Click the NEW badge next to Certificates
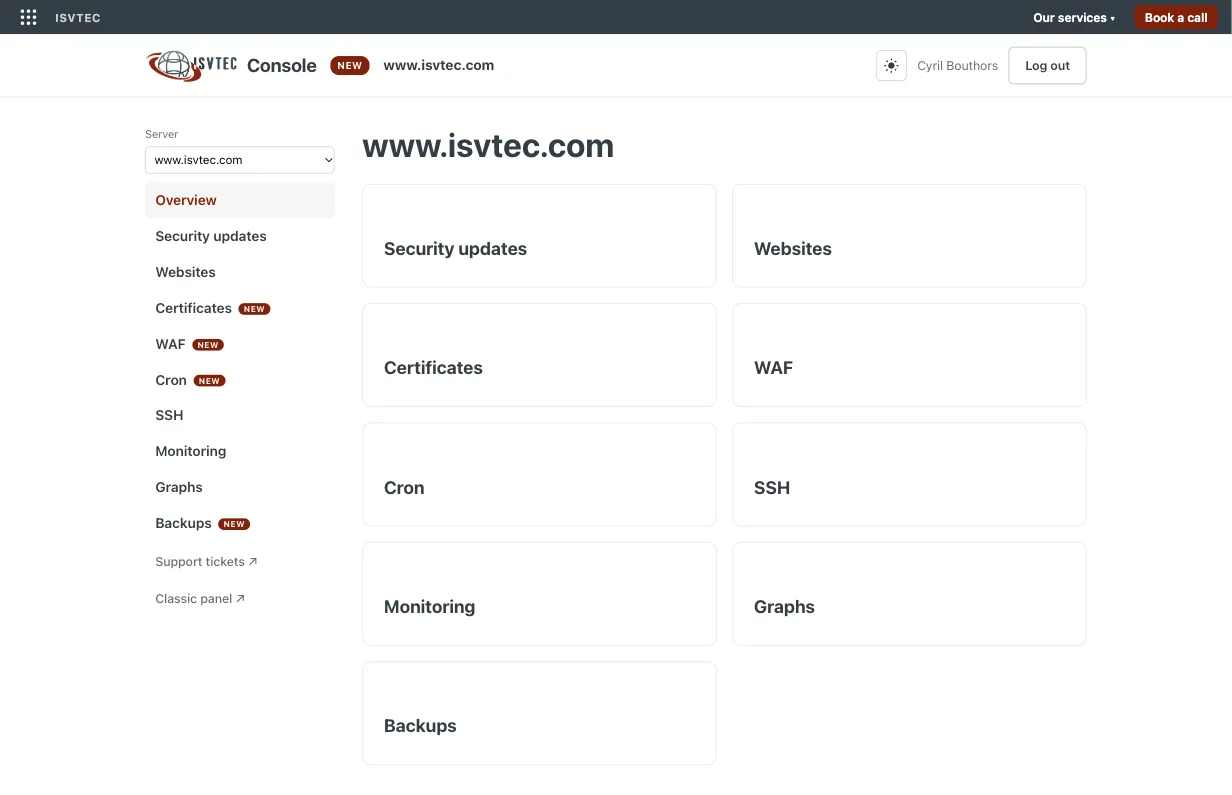Image resolution: width=1232 pixels, height=795 pixels. coord(254,309)
